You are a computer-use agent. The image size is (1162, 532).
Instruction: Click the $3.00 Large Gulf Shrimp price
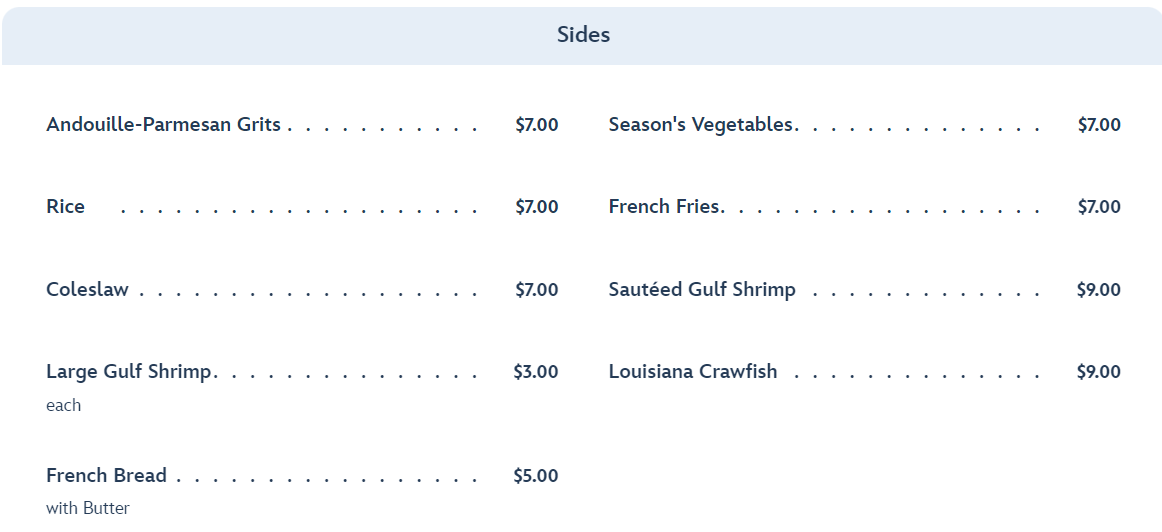pos(536,372)
